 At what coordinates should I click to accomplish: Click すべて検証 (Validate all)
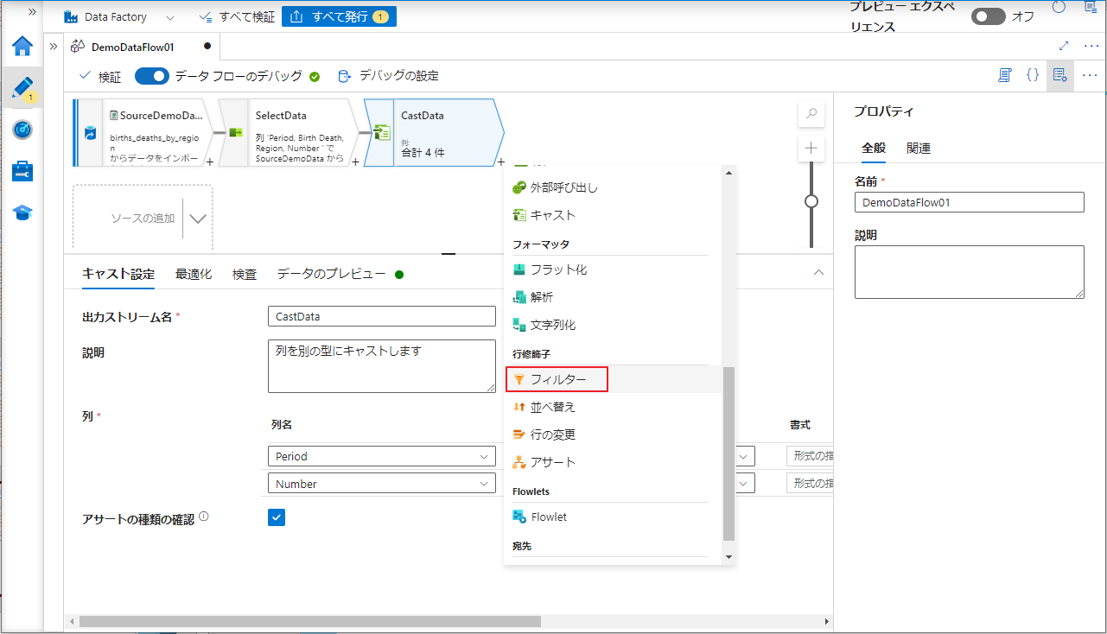pyautogui.click(x=237, y=17)
